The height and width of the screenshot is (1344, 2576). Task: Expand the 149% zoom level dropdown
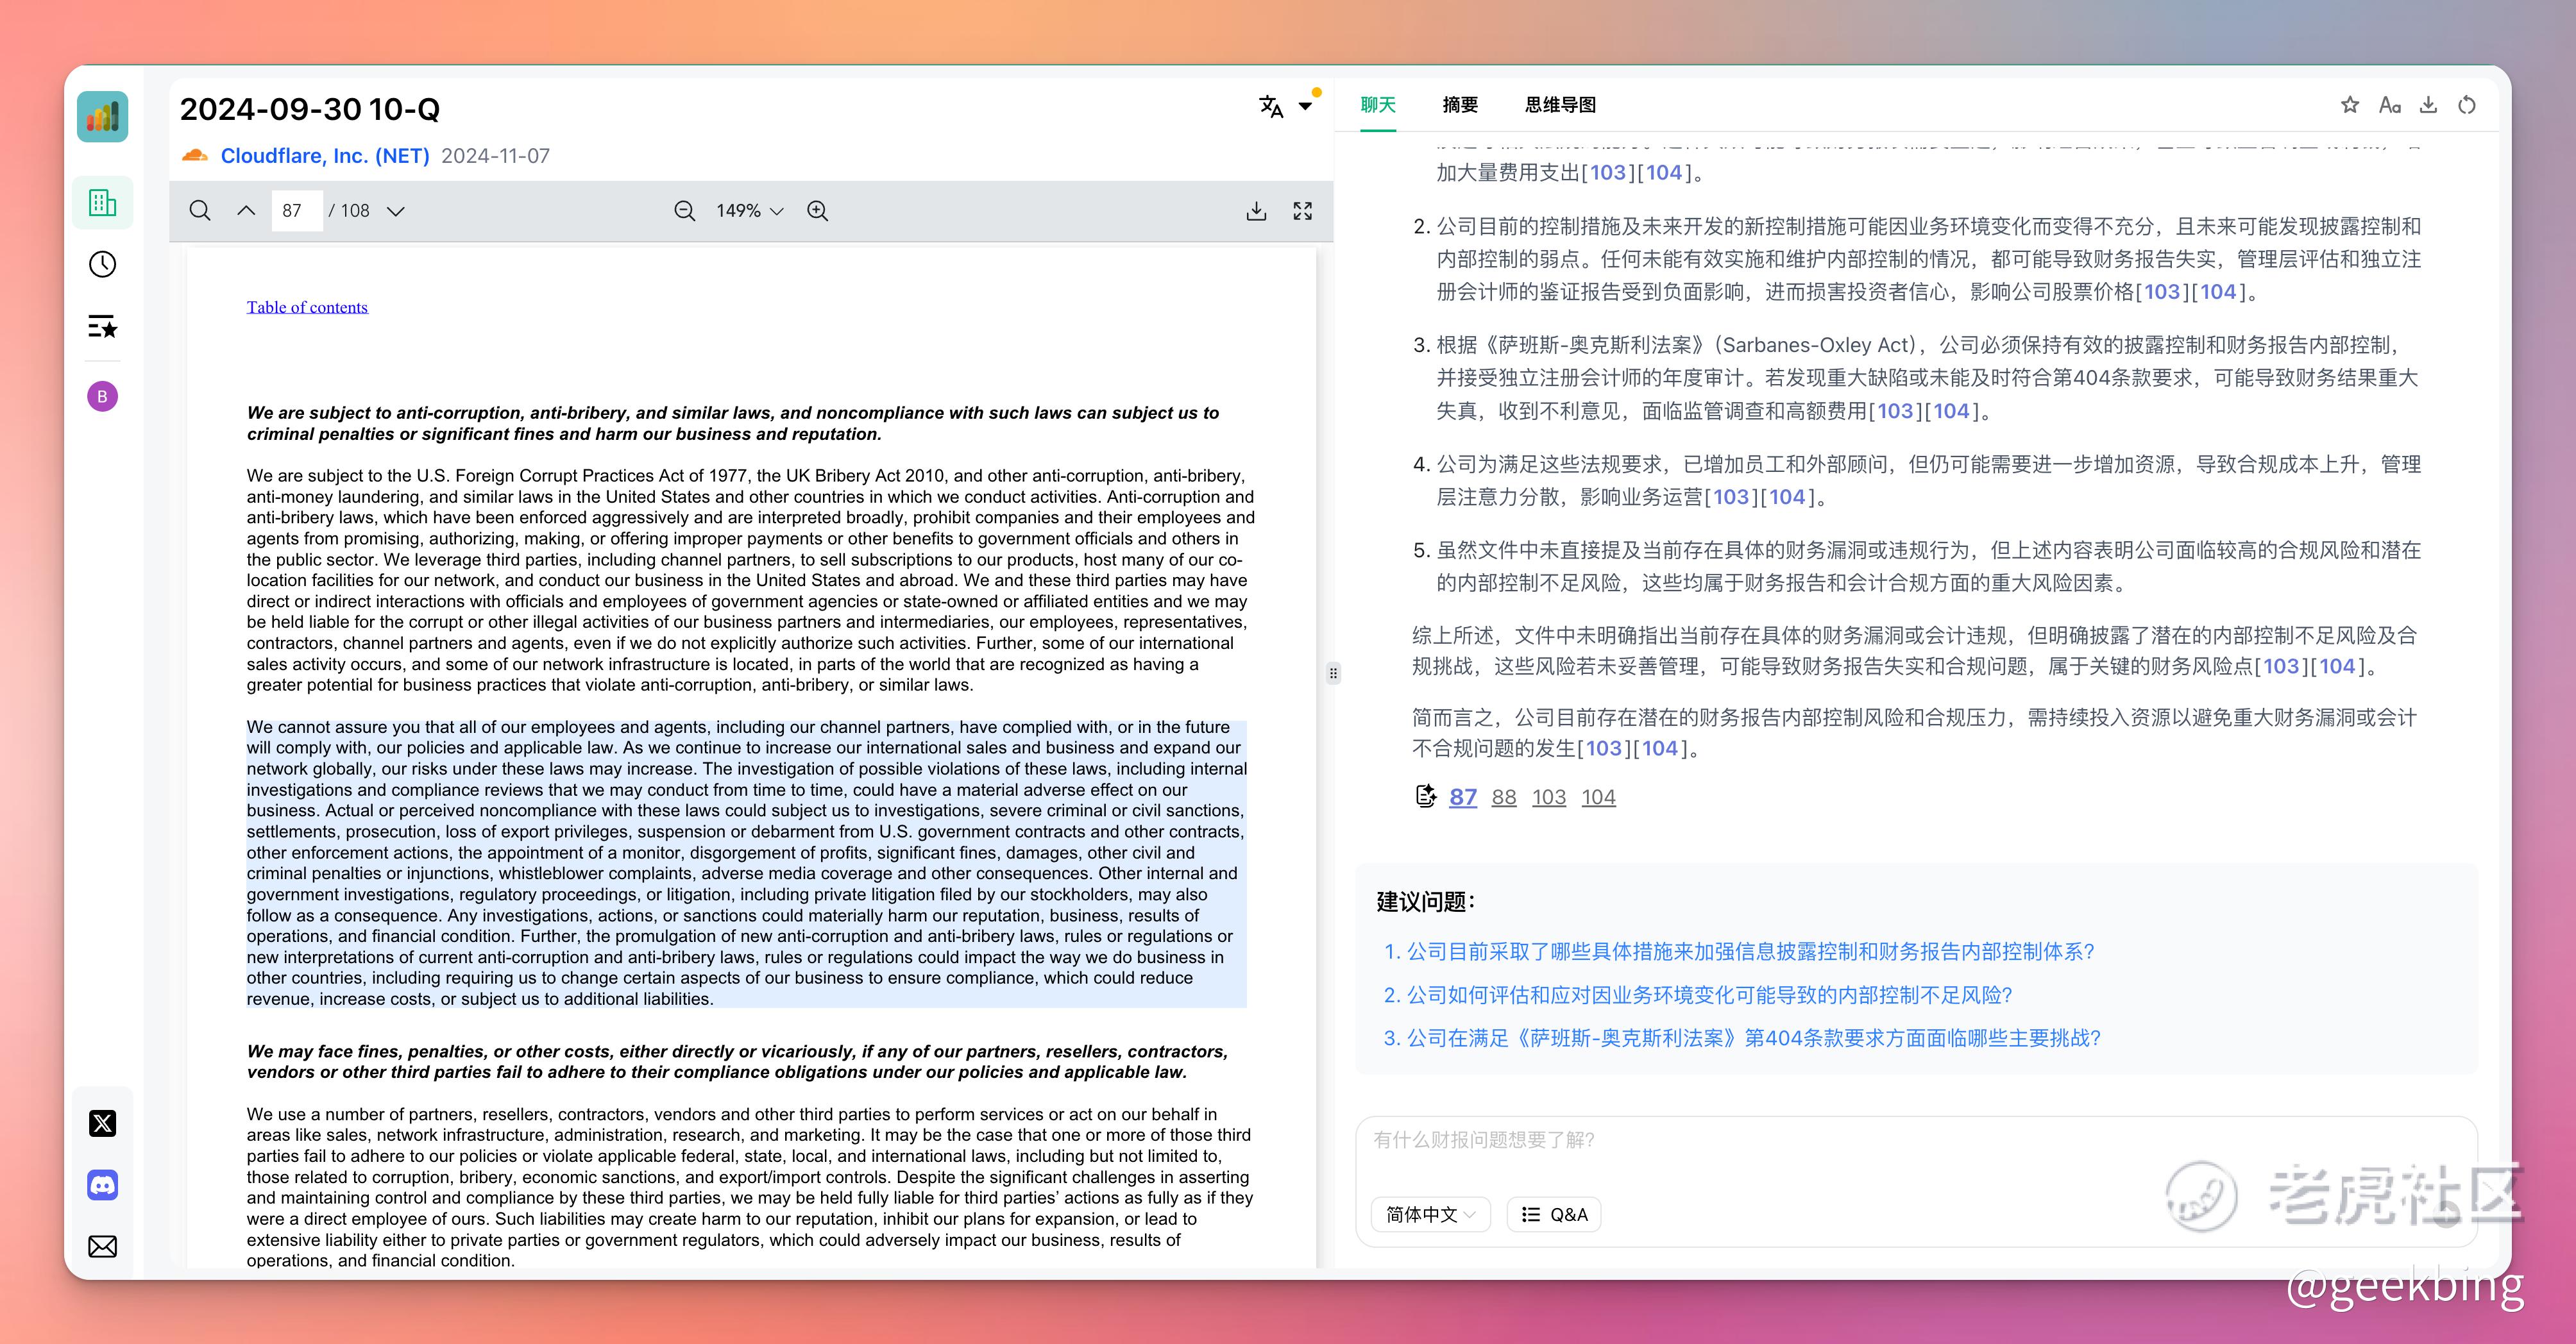[750, 211]
